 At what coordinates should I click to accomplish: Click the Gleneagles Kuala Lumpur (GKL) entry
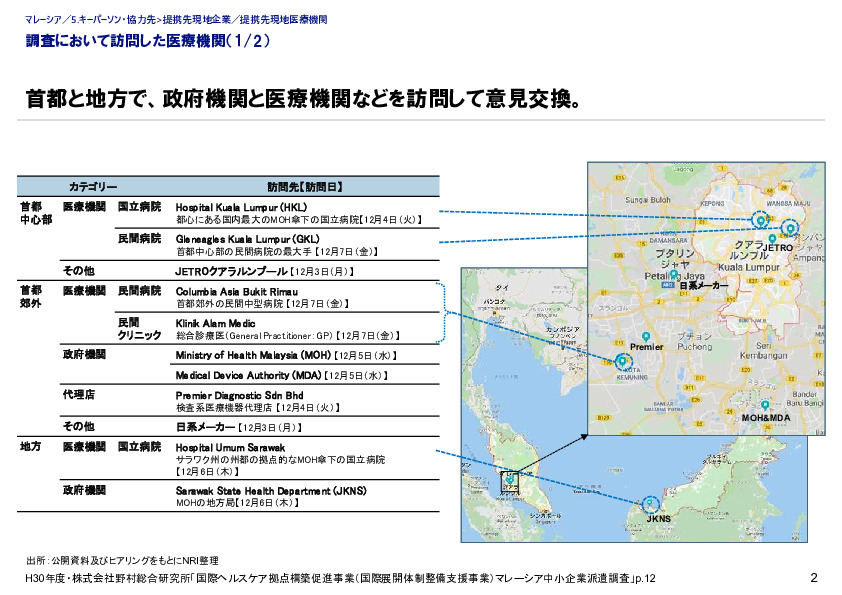click(247, 239)
